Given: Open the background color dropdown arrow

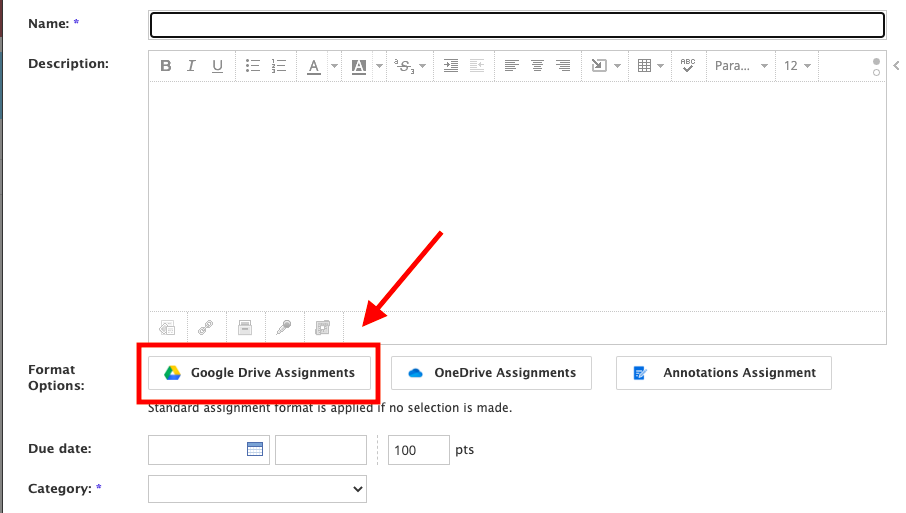Looking at the screenshot, I should coord(379,66).
